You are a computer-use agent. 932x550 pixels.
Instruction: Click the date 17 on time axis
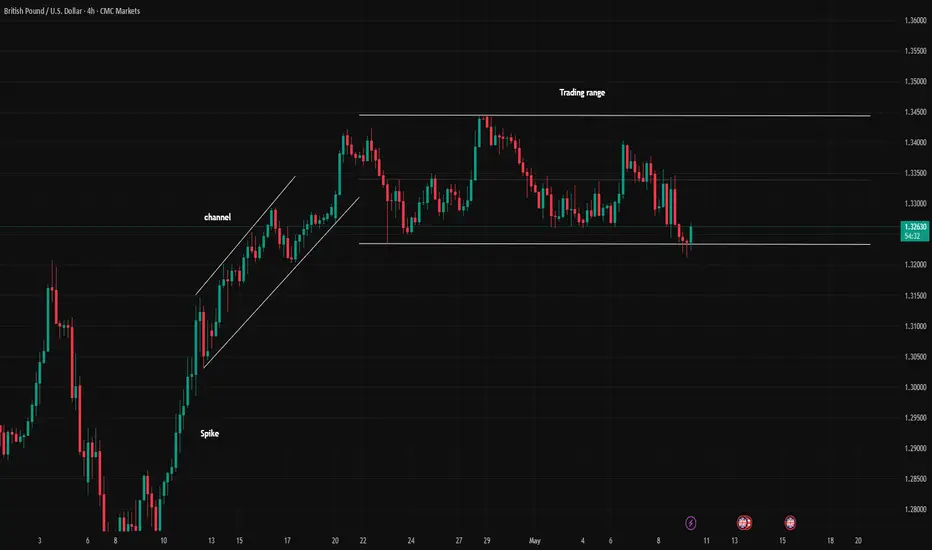pyautogui.click(x=287, y=540)
